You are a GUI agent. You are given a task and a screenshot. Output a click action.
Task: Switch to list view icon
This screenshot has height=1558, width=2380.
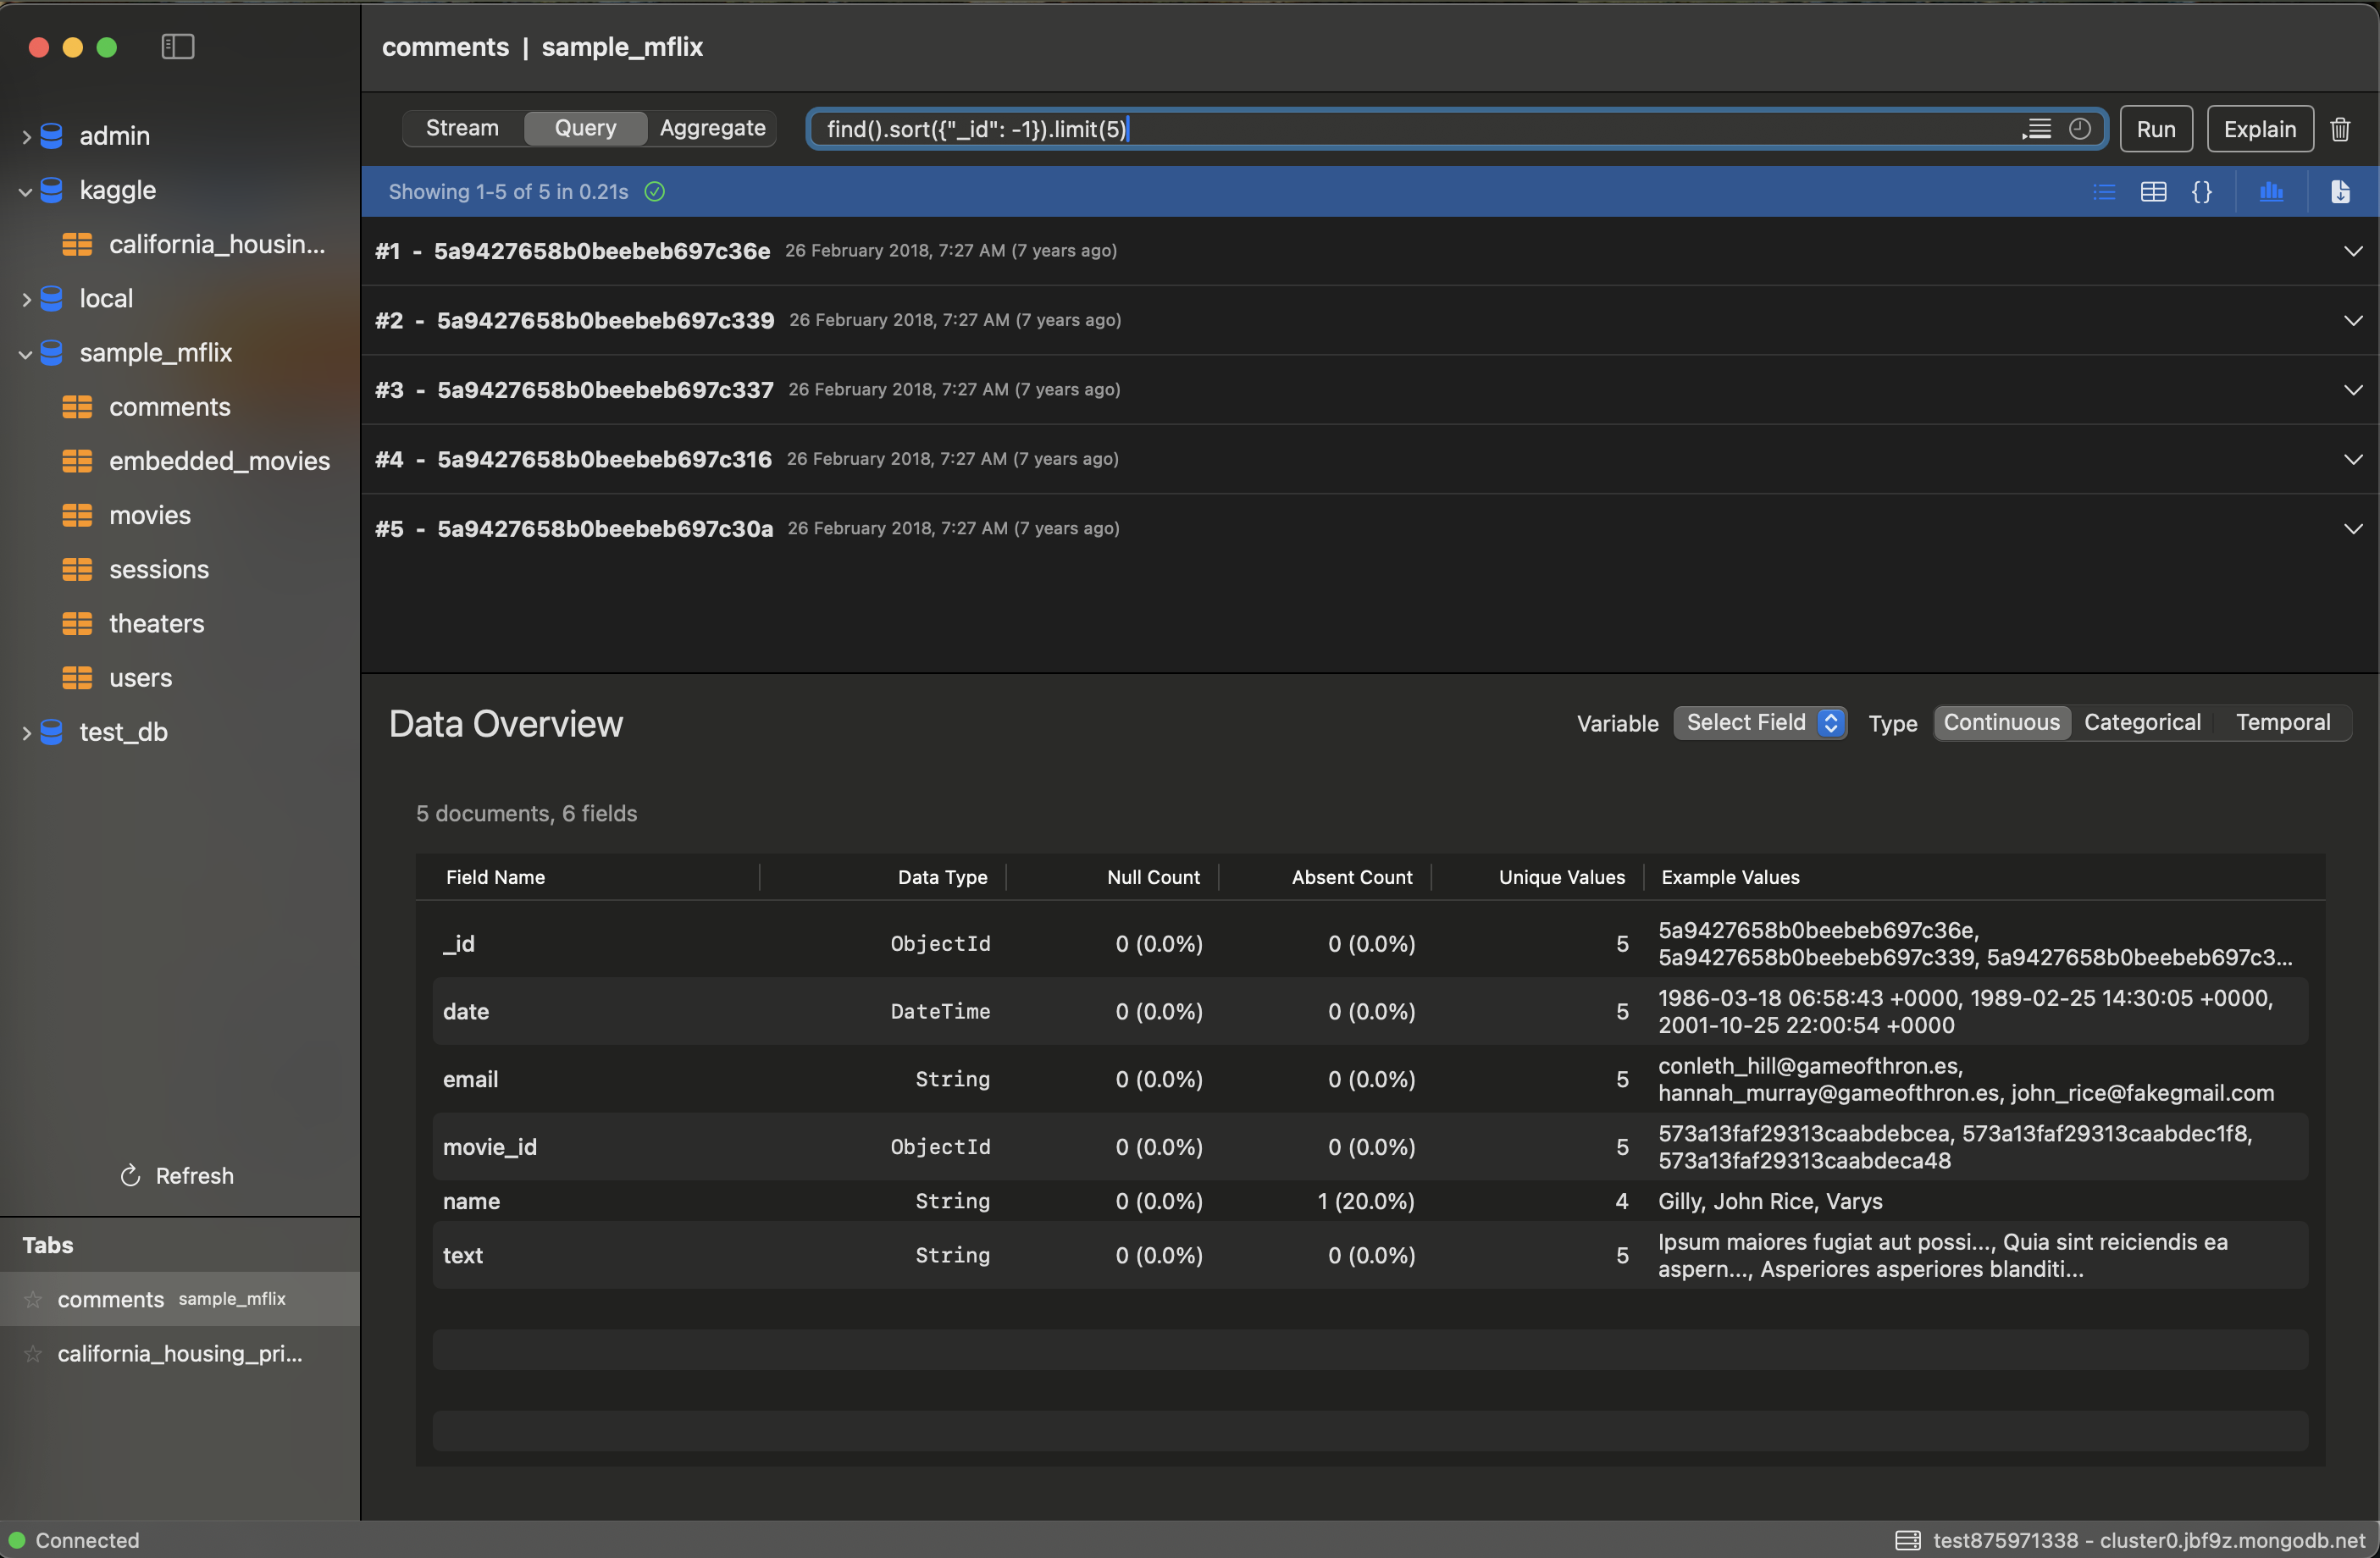point(2104,192)
